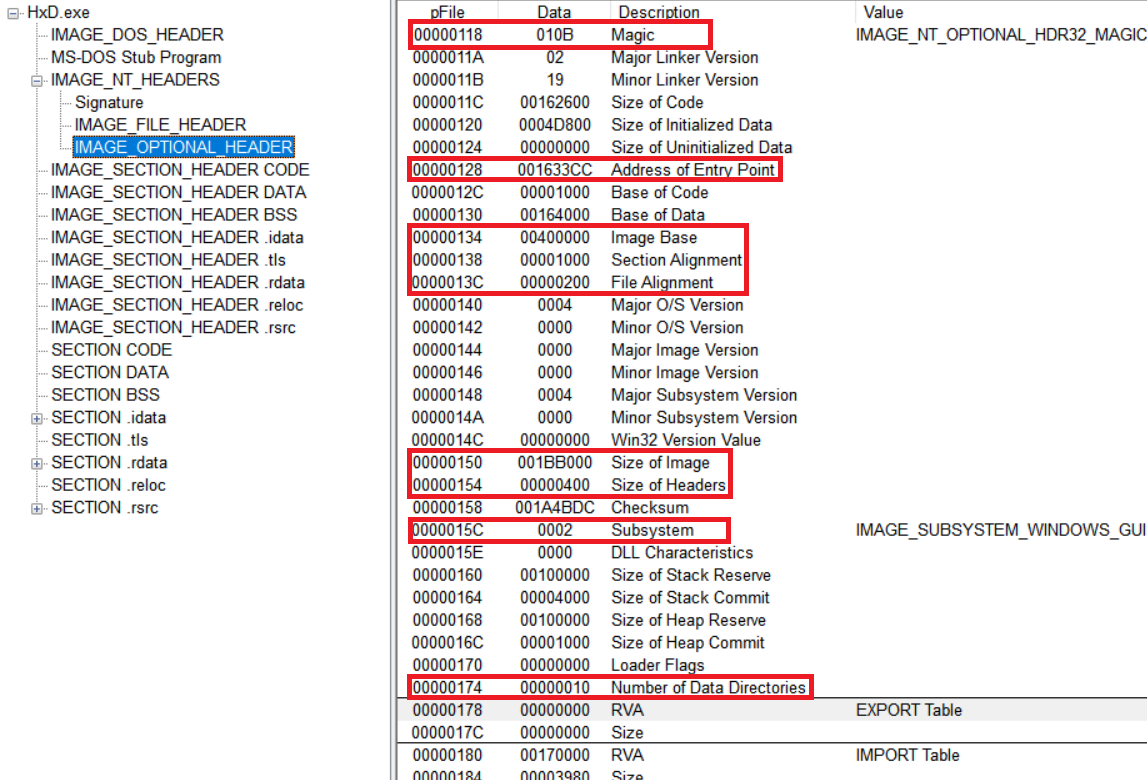Select the SECTION BSS tree item
The height and width of the screenshot is (780, 1147).
tap(105, 395)
